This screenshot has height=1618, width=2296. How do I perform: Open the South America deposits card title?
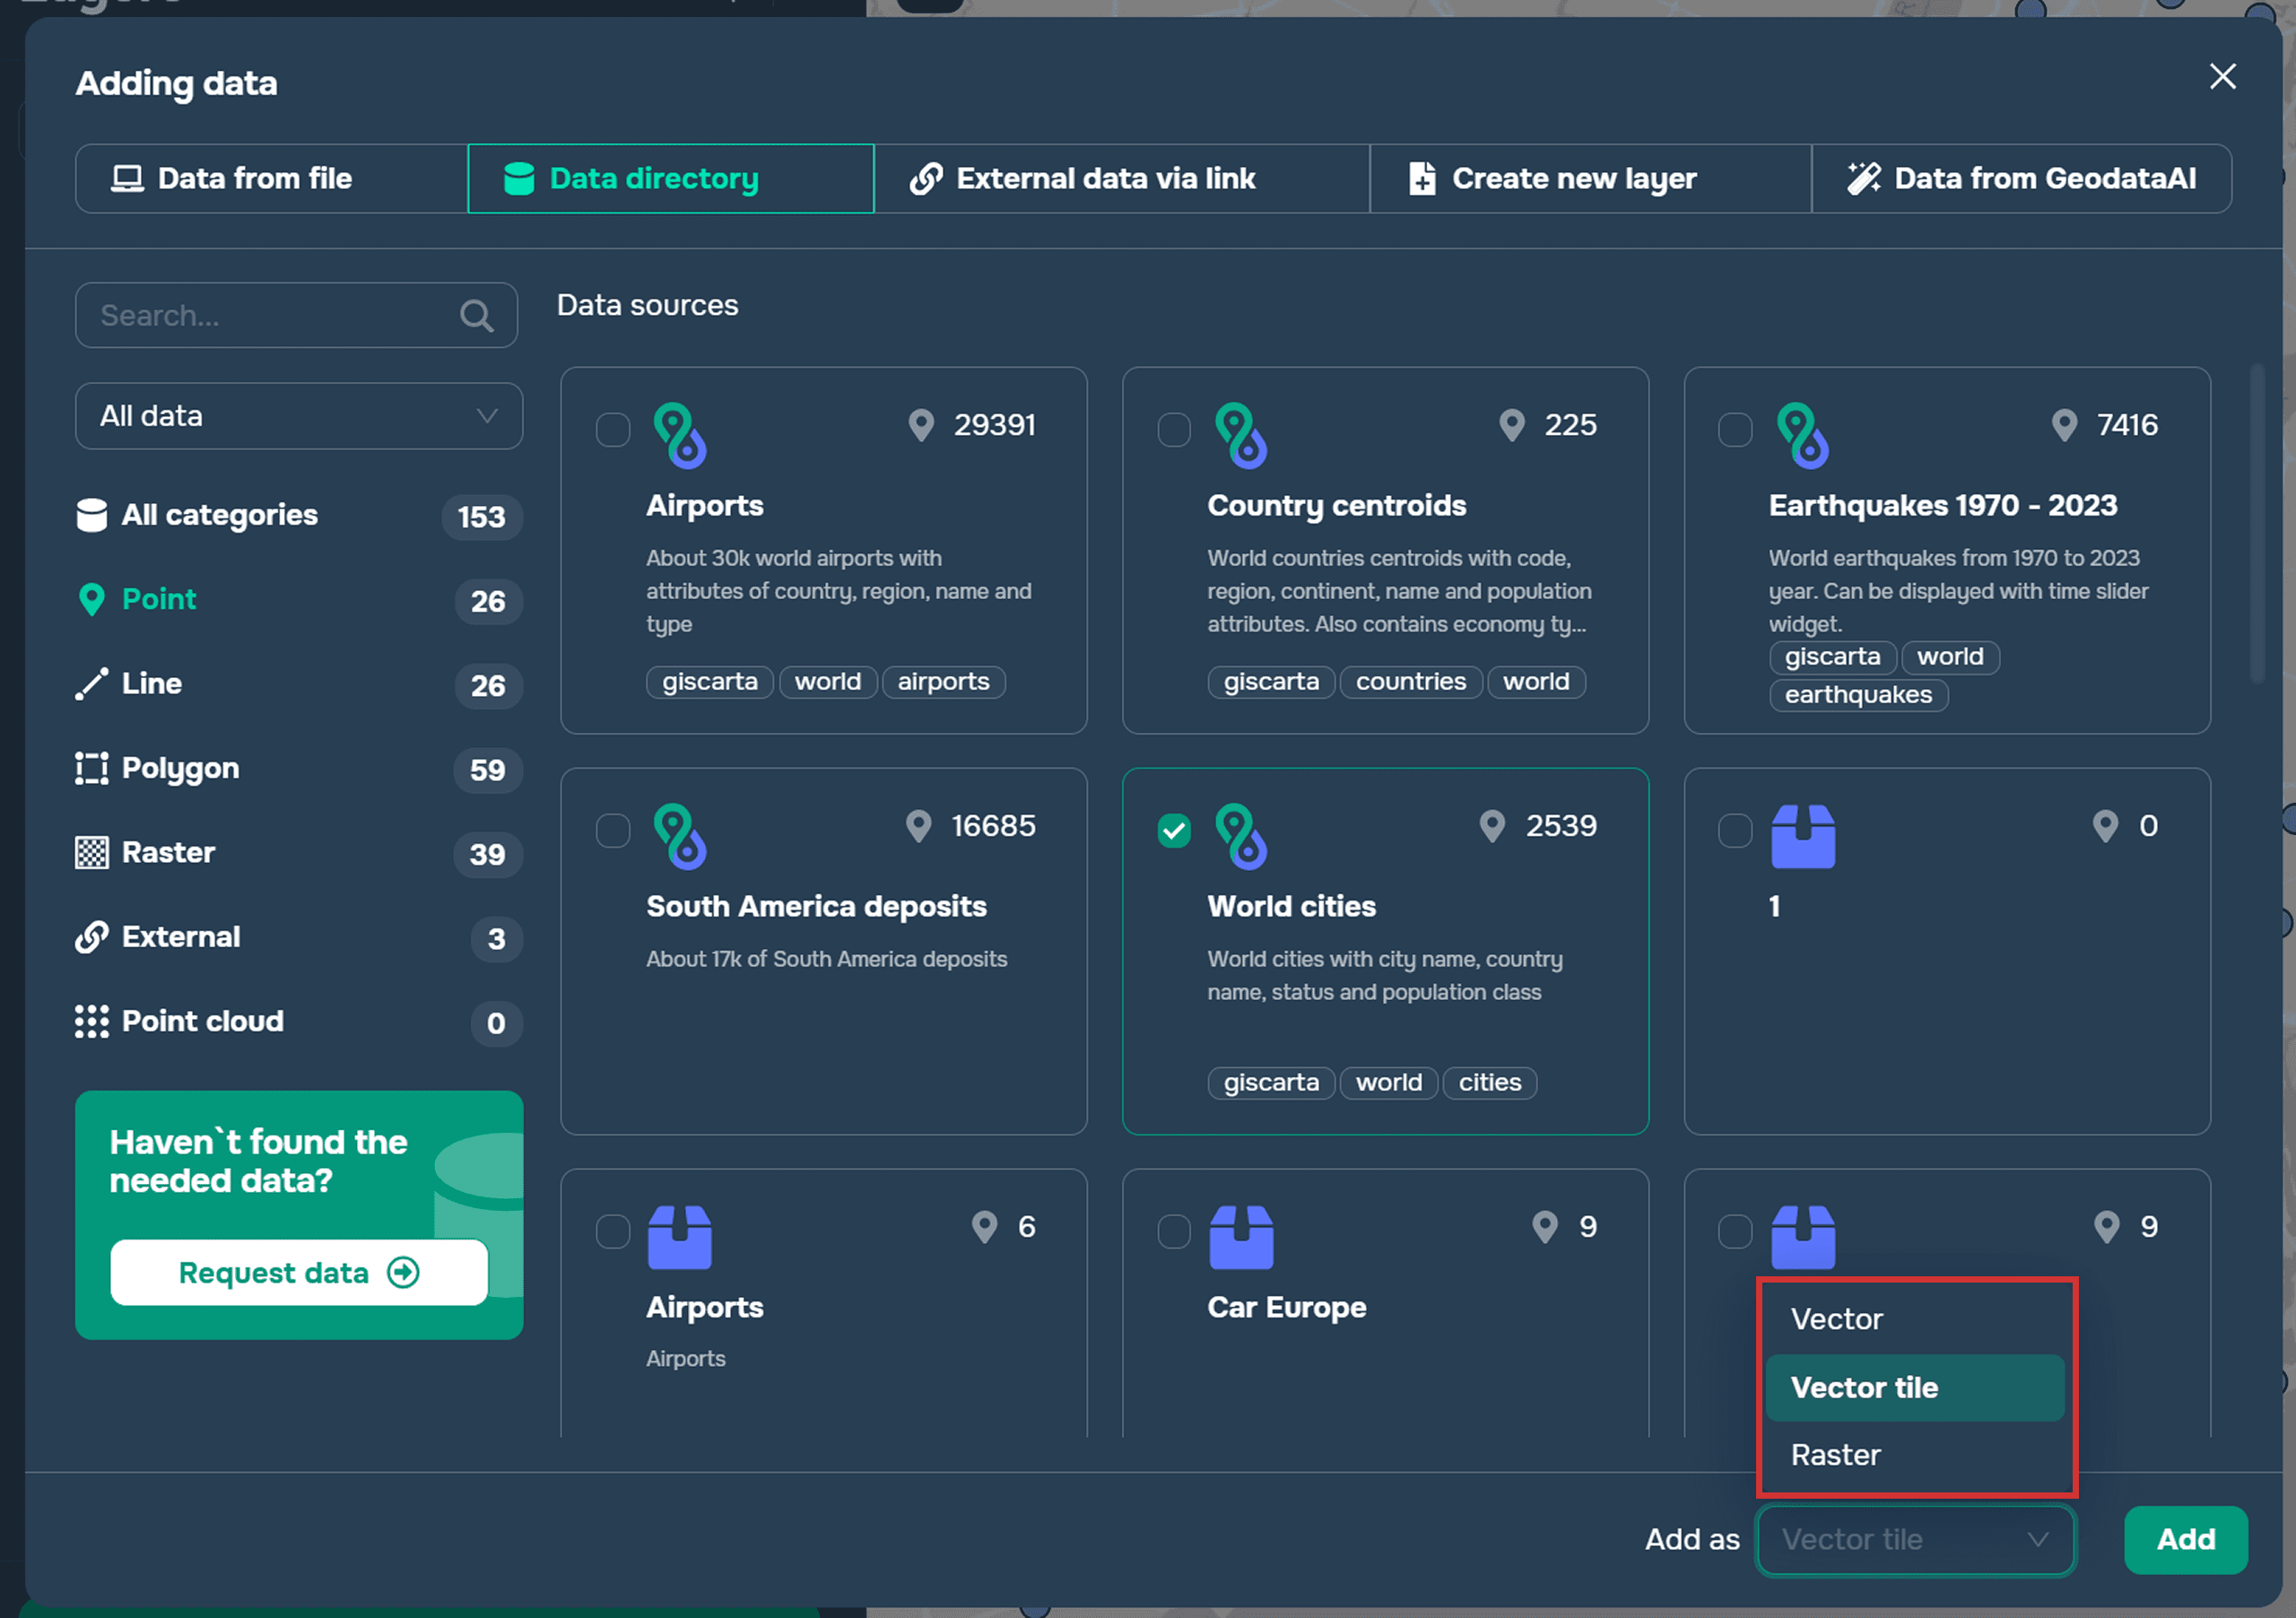[x=816, y=907]
